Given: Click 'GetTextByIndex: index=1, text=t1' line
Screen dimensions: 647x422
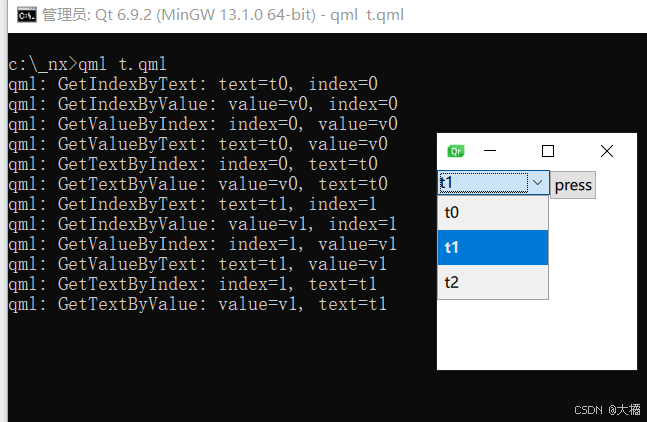Looking at the screenshot, I should pyautogui.click(x=193, y=284).
